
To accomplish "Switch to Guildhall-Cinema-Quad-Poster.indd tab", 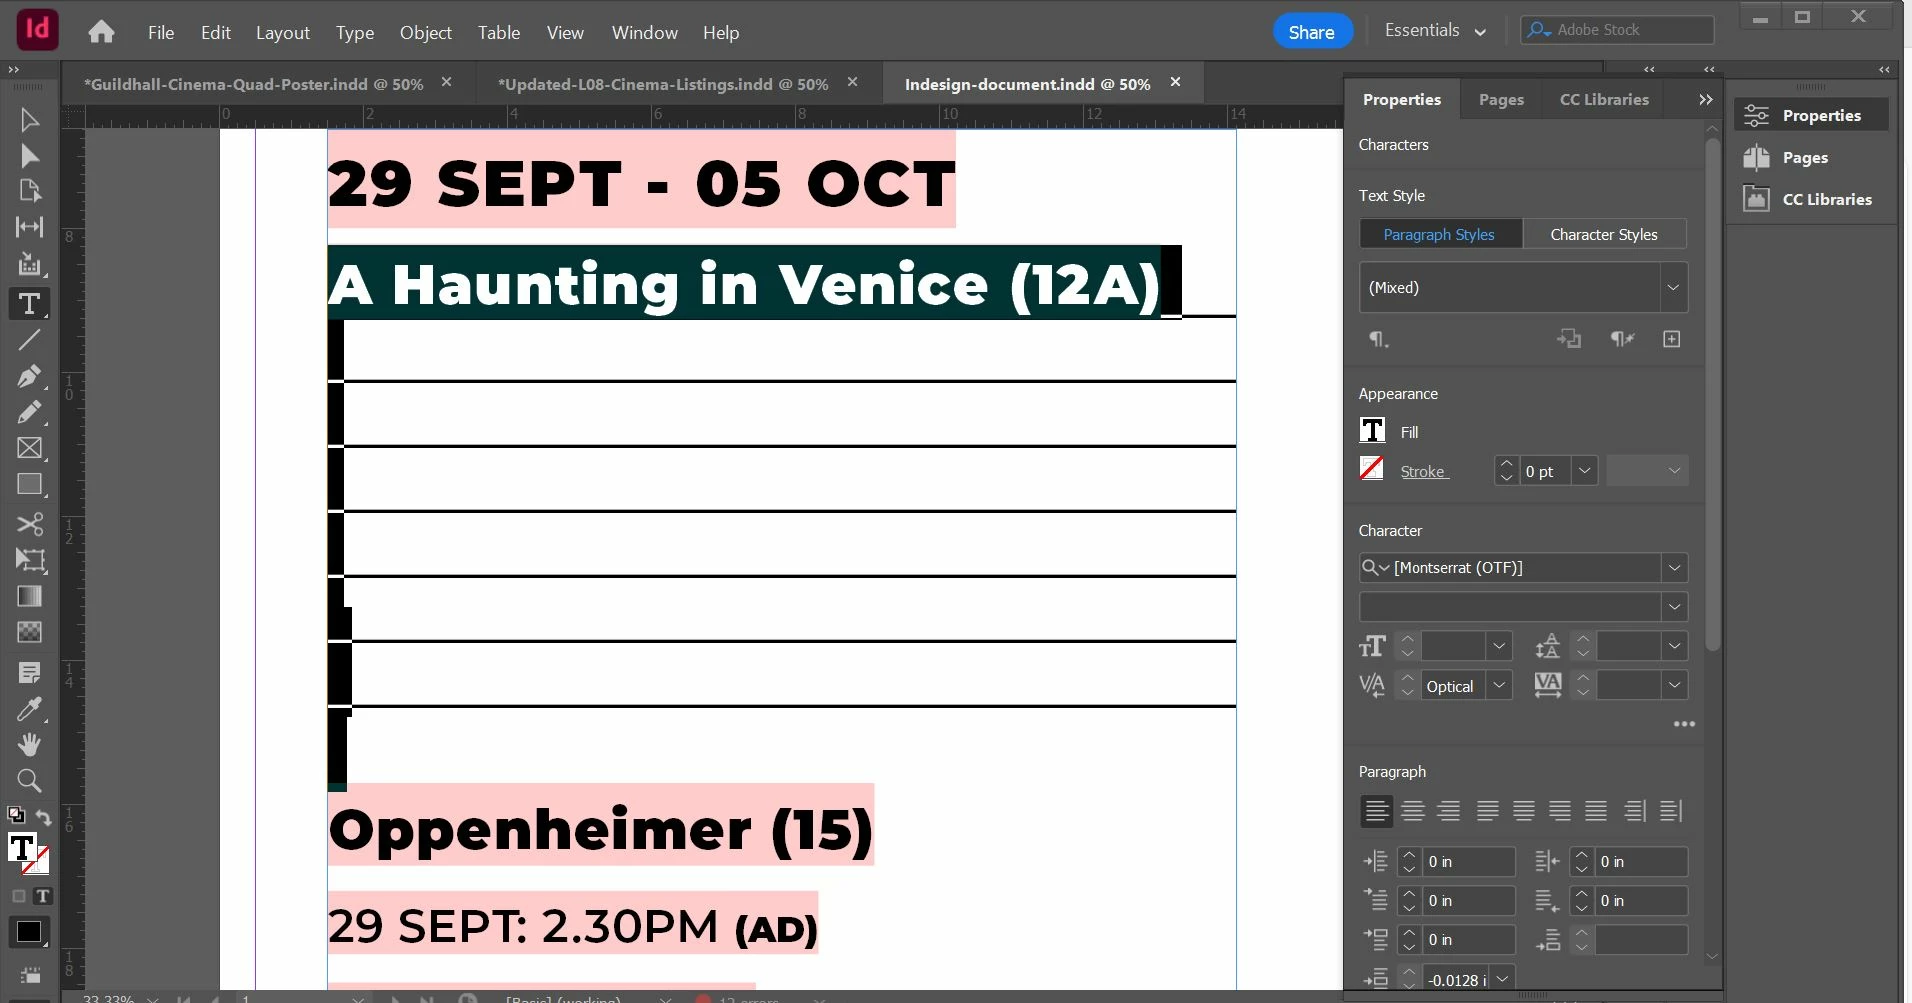I will pyautogui.click(x=253, y=84).
